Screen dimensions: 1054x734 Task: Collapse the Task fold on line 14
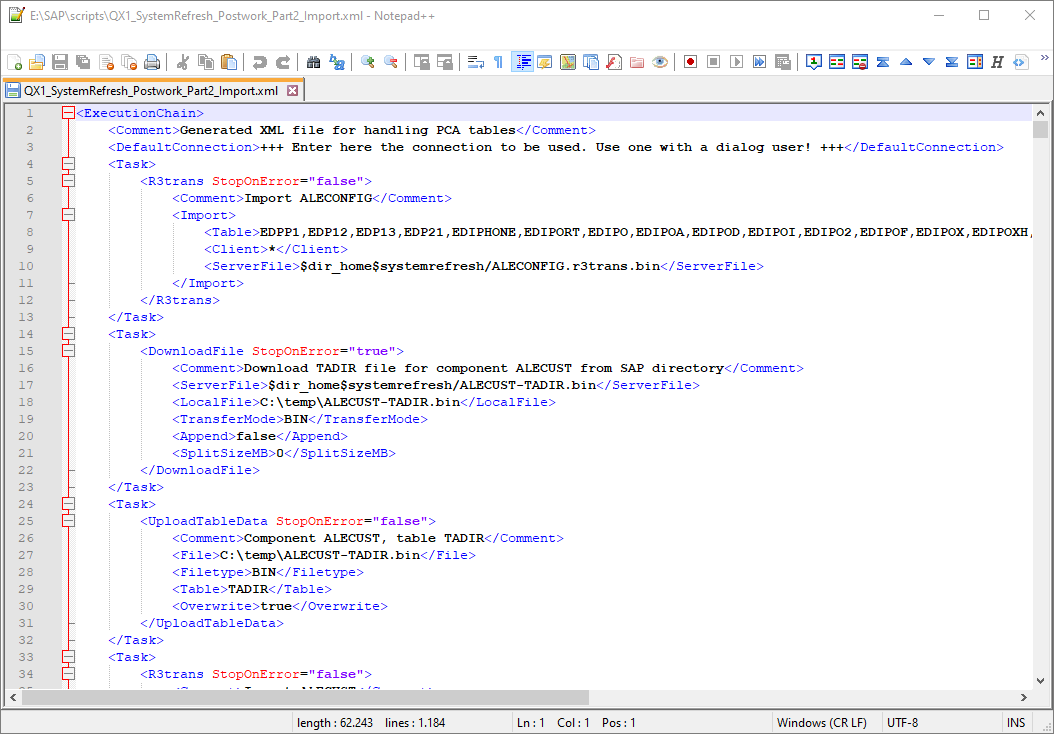[x=67, y=333]
